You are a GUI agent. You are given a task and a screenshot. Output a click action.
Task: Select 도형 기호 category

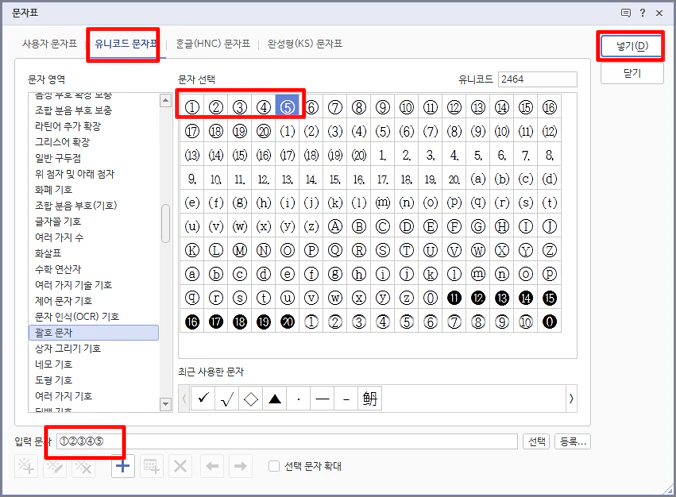[53, 380]
